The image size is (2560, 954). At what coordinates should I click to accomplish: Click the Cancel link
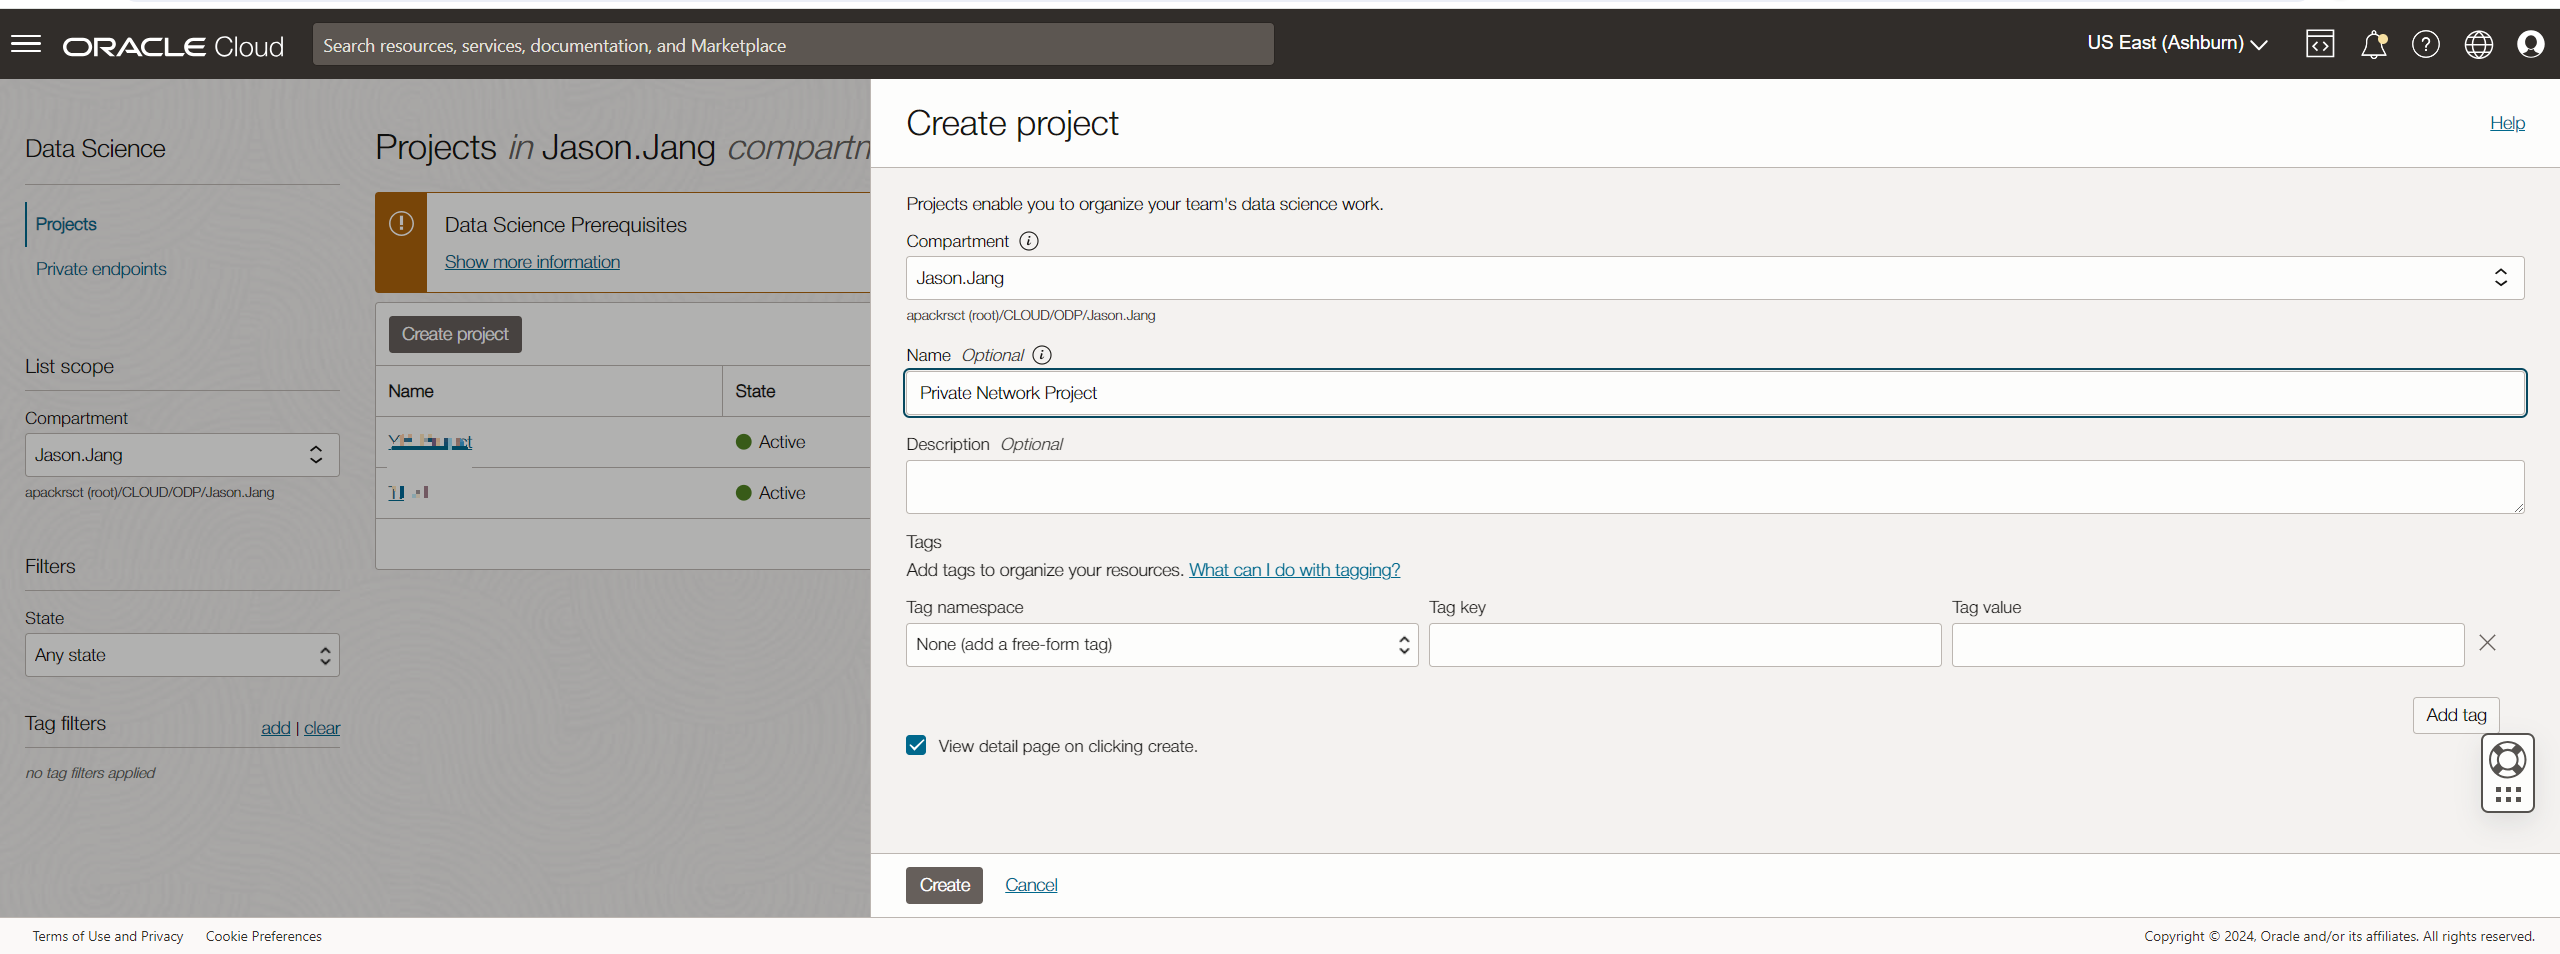[x=1031, y=885]
